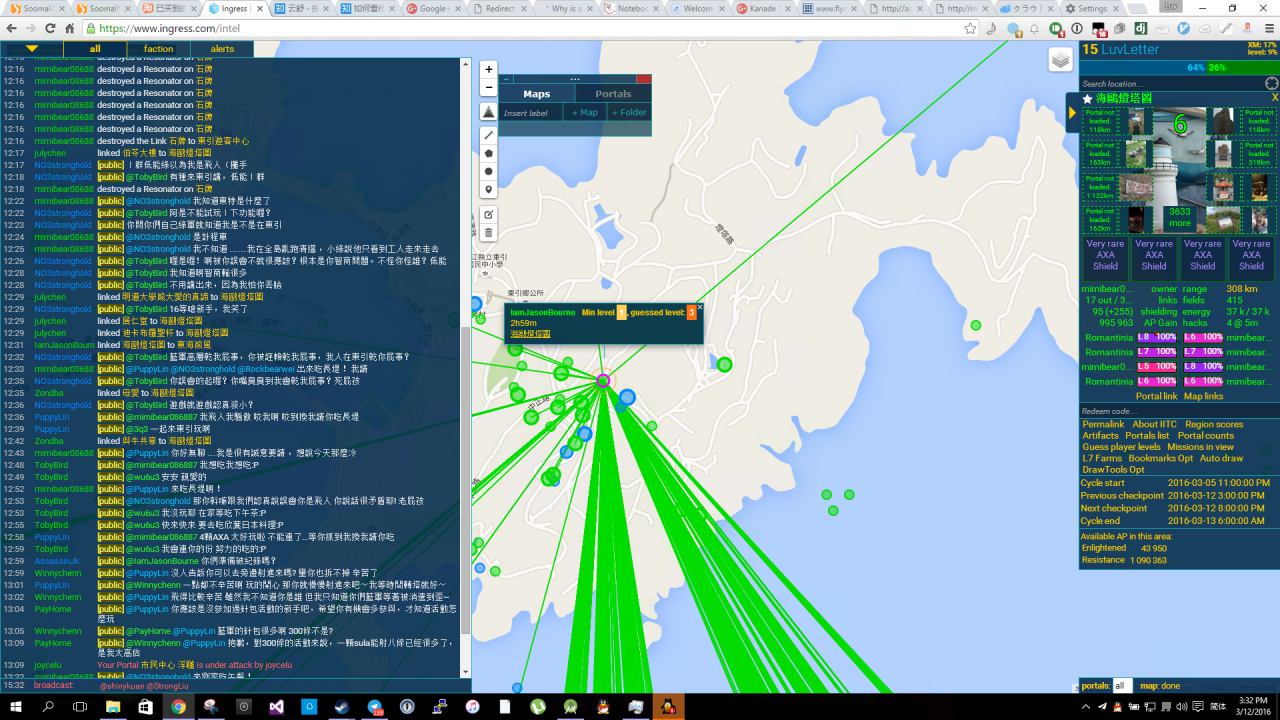The height and width of the screenshot is (720, 1280).
Task: Toggle the portal bookmark star
Action: click(x=1087, y=99)
